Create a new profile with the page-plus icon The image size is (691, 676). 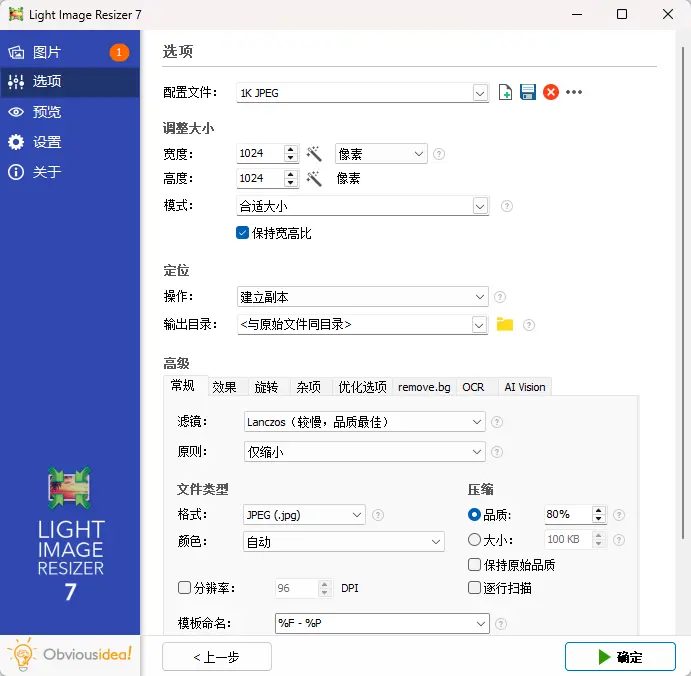pos(505,93)
